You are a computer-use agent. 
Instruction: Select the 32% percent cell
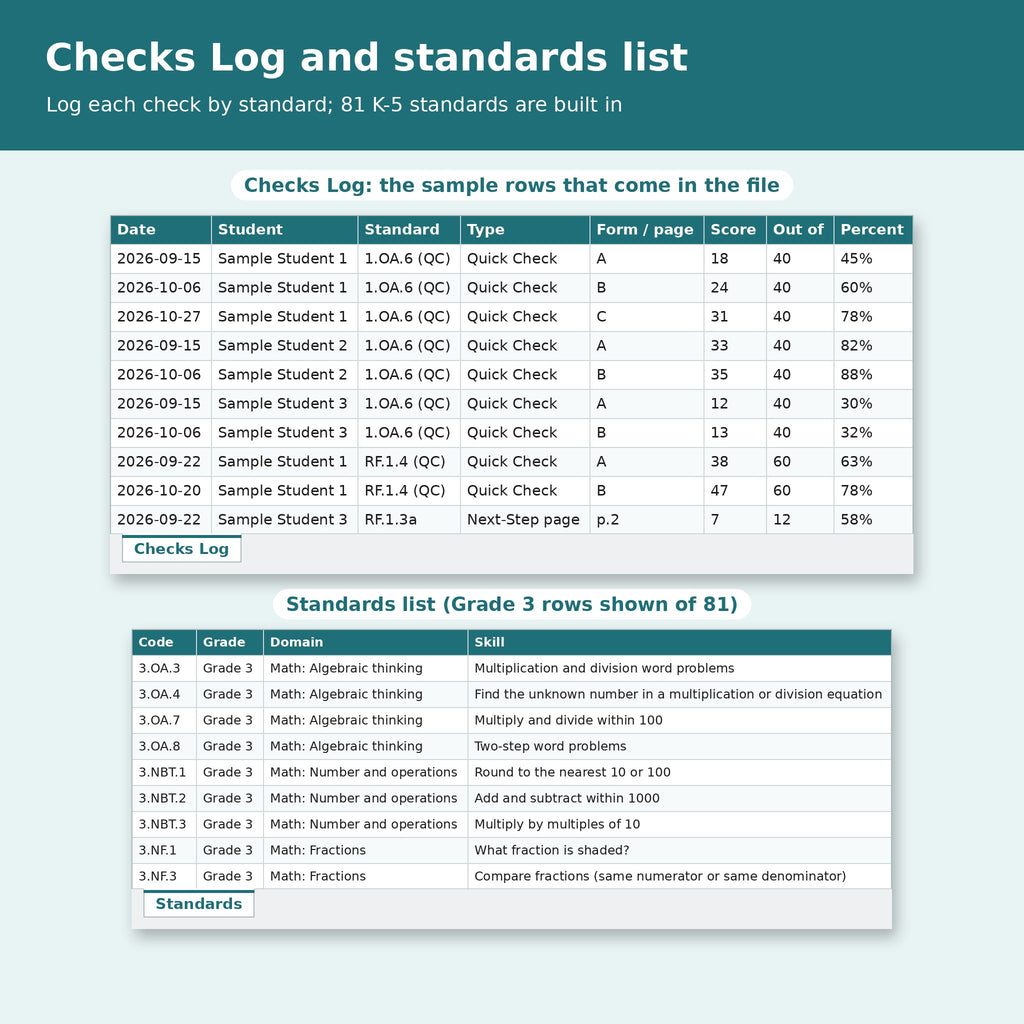click(873, 433)
